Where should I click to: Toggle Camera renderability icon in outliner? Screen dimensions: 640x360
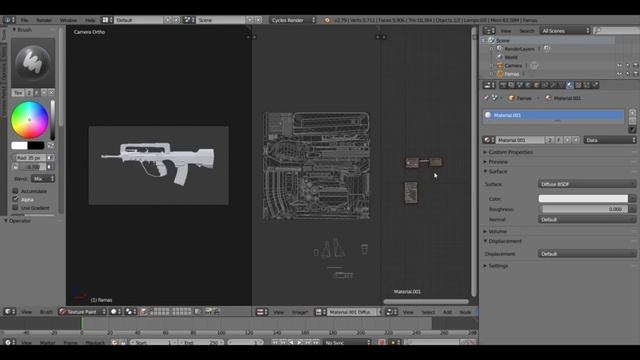click(636, 66)
